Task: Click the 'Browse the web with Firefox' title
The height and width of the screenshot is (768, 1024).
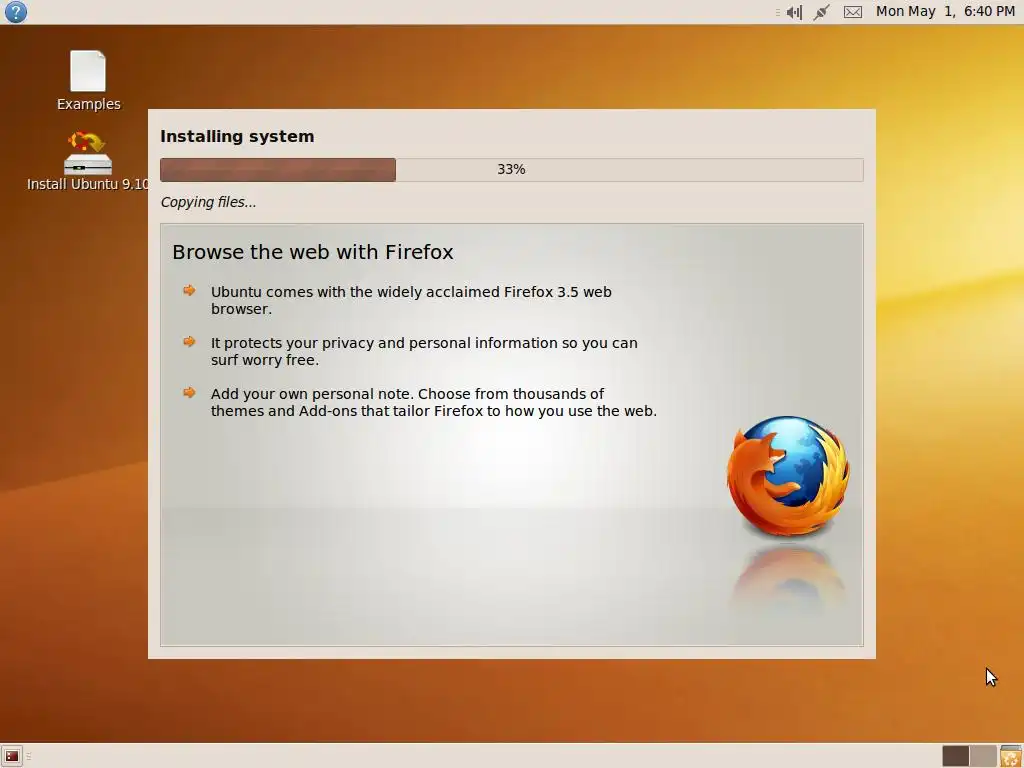Action: click(x=313, y=252)
